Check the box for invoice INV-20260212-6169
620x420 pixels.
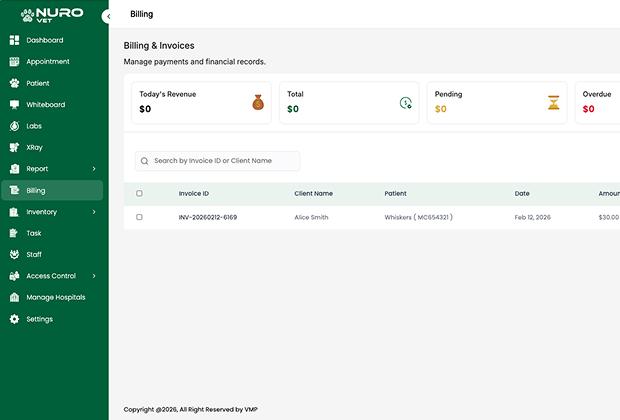click(x=139, y=217)
